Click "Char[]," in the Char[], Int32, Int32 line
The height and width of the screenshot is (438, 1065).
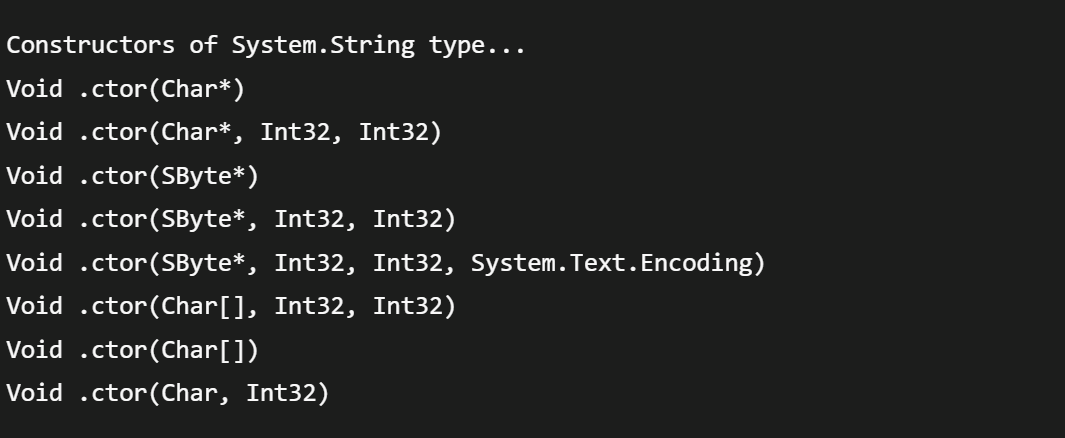(x=210, y=307)
